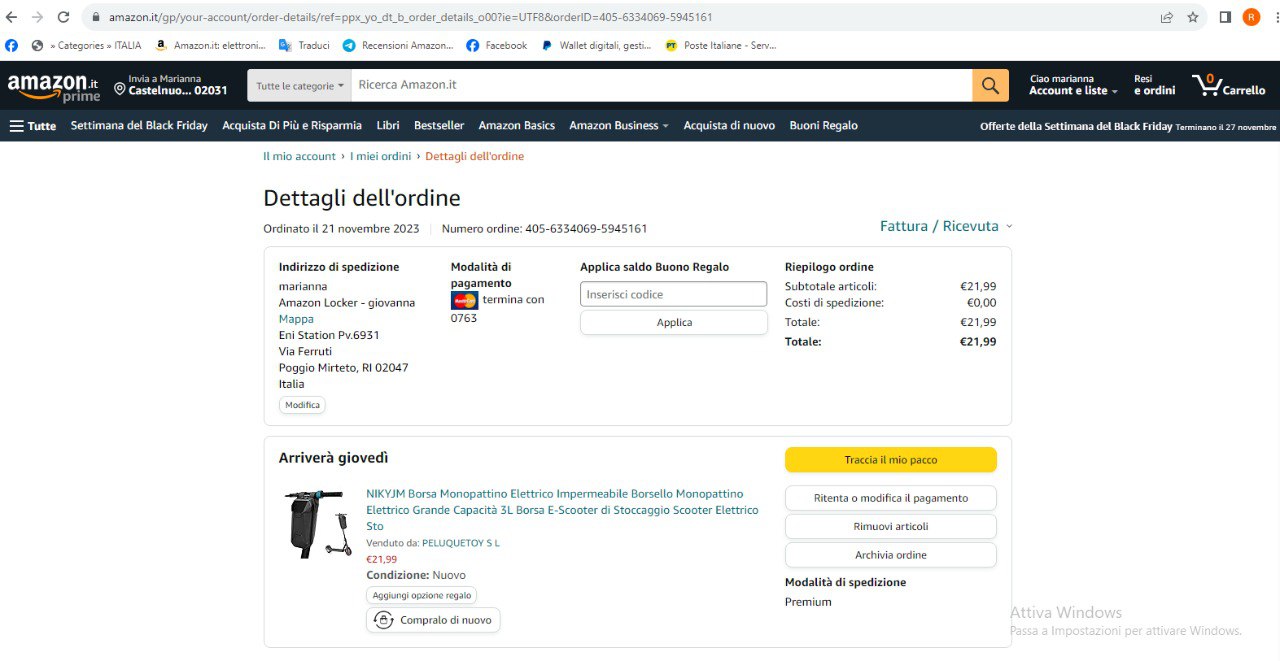
Task: Follow the I miei ordini breadcrumb link
Action: click(380, 156)
